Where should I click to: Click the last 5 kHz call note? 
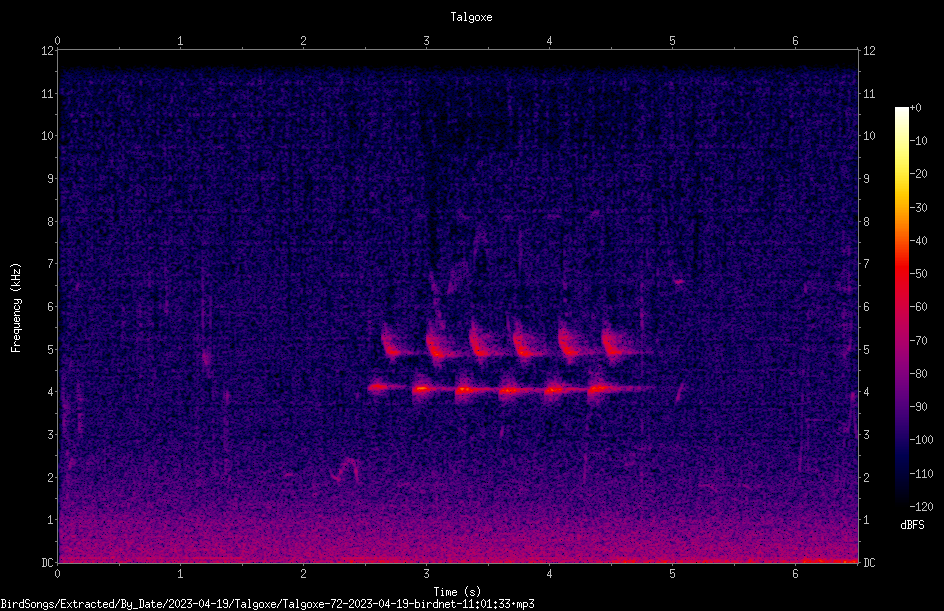pyautogui.click(x=615, y=346)
